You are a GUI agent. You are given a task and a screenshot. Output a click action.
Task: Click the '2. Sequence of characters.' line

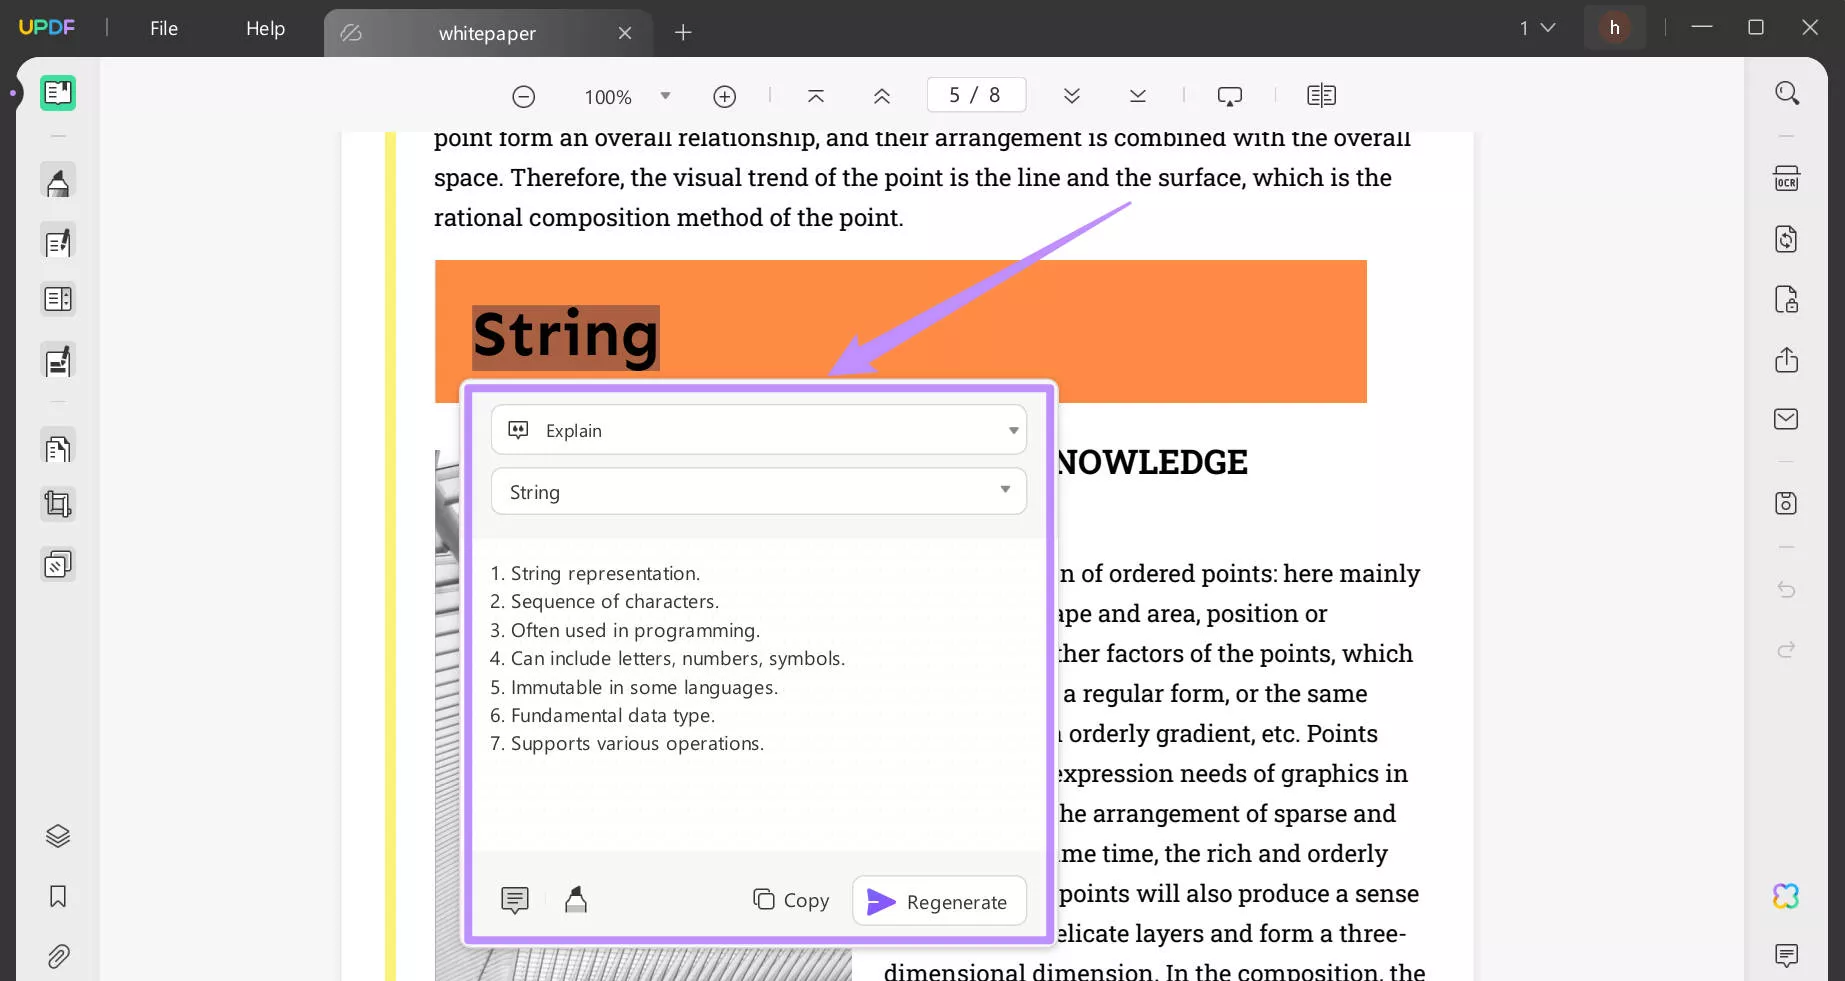[604, 601]
